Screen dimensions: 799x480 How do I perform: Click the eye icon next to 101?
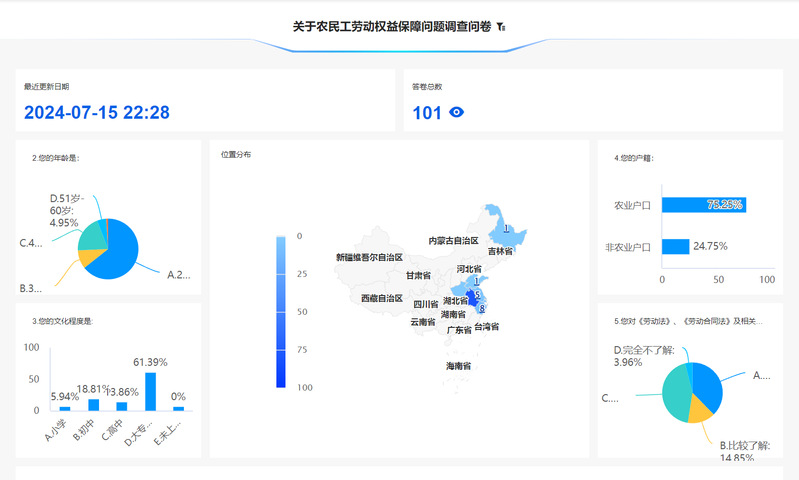click(457, 113)
